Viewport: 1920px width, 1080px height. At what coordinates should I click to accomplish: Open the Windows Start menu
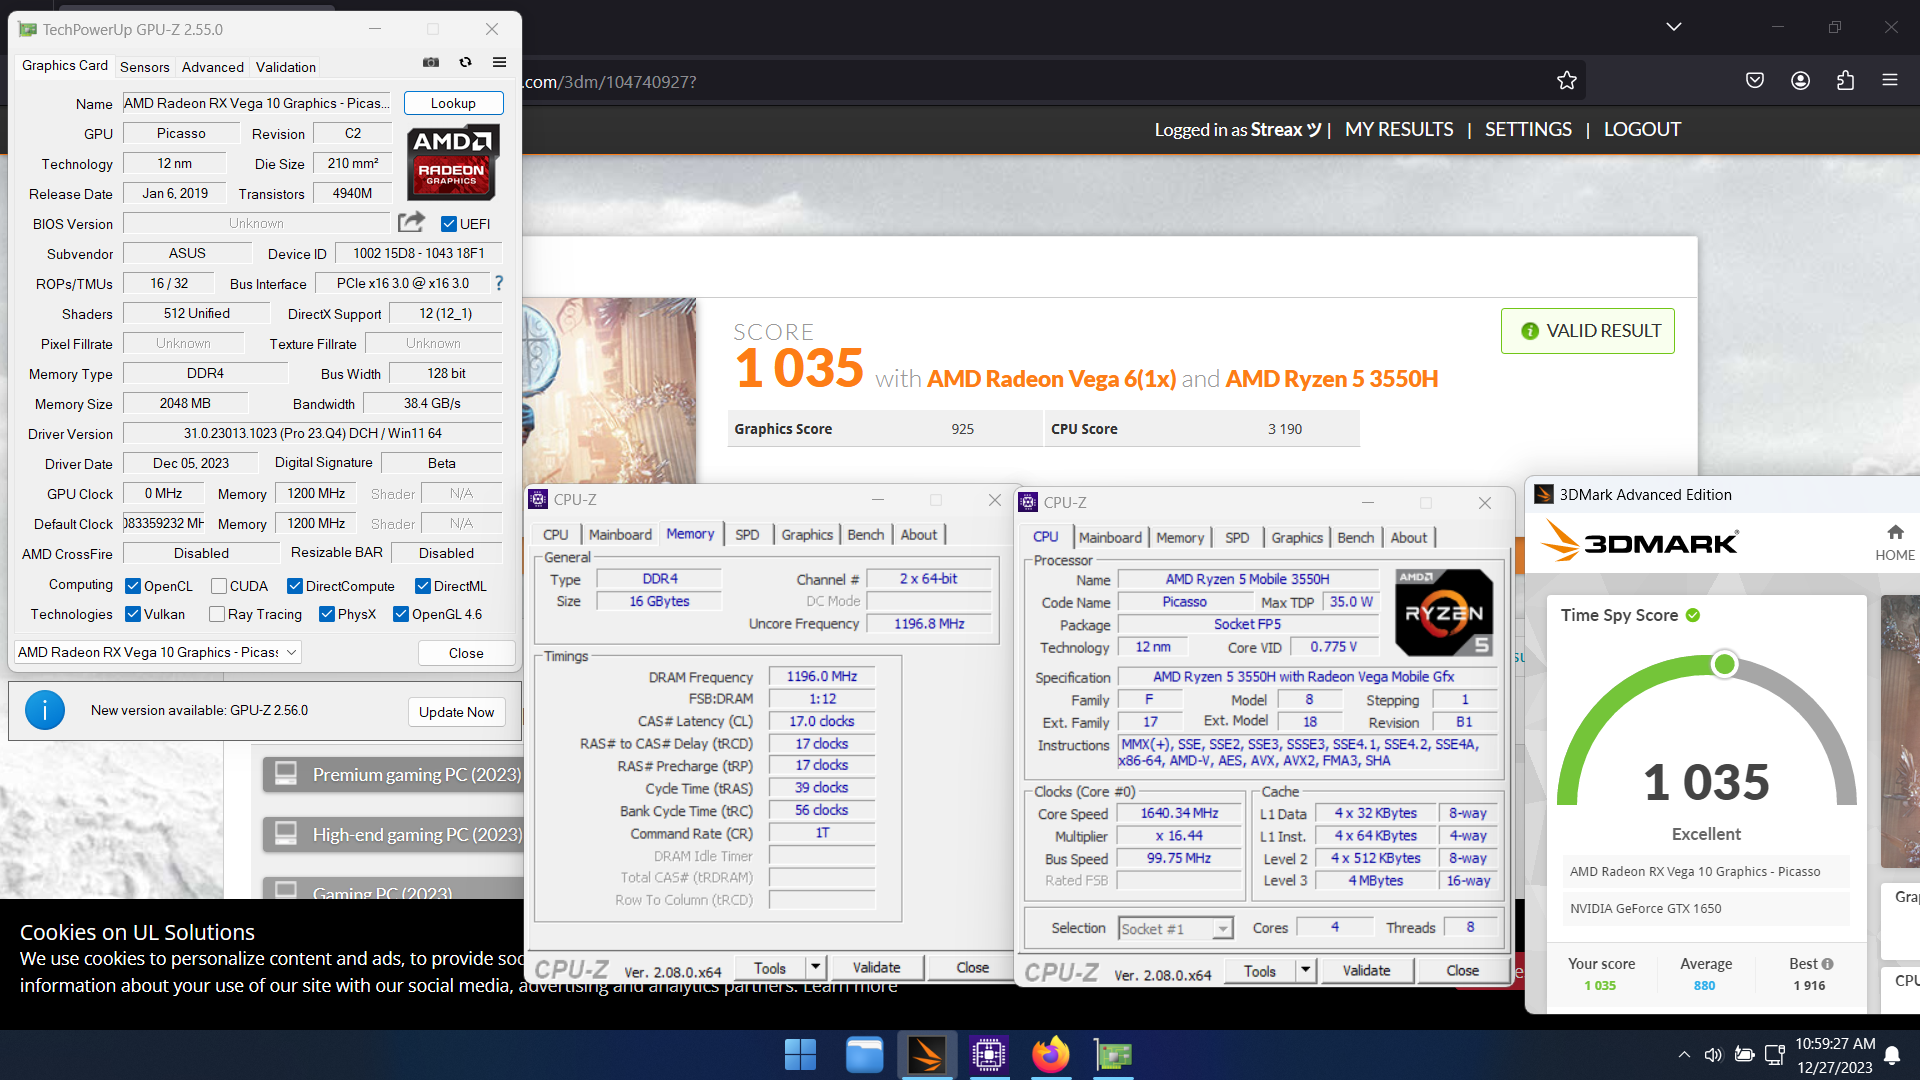pyautogui.click(x=800, y=1055)
